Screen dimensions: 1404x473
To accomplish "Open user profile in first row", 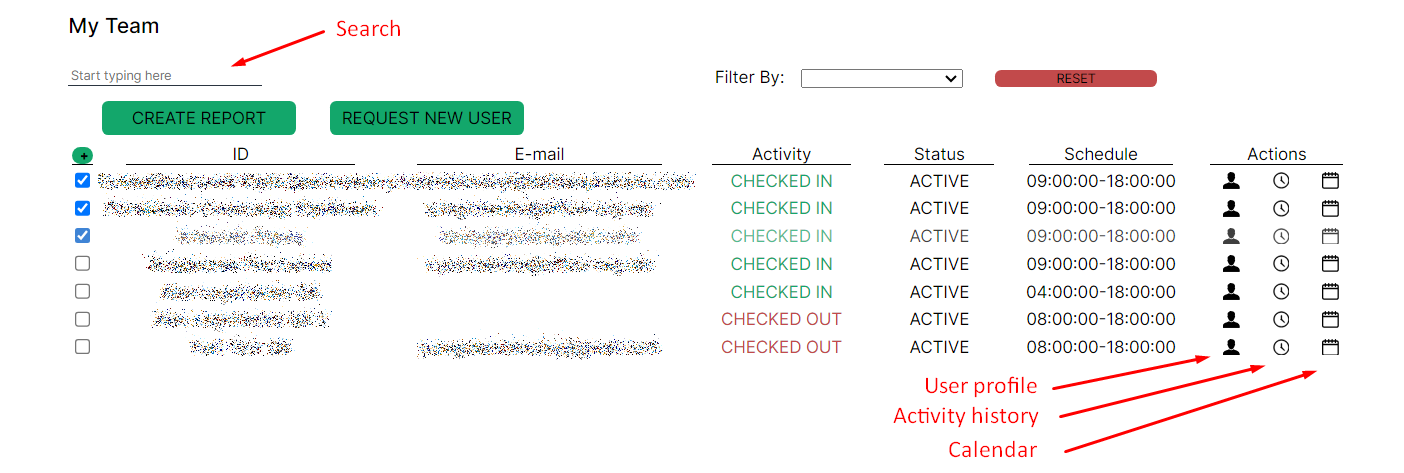I will (x=1231, y=181).
